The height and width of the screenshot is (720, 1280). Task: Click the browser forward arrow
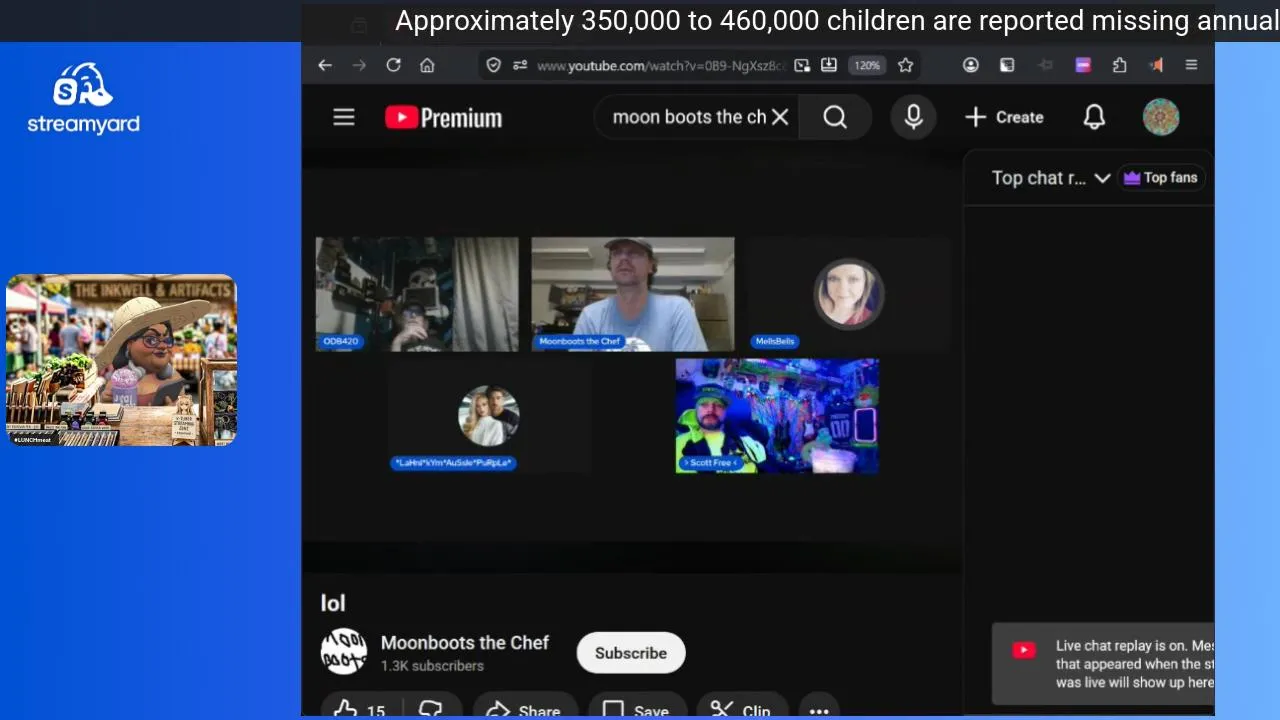click(x=359, y=65)
